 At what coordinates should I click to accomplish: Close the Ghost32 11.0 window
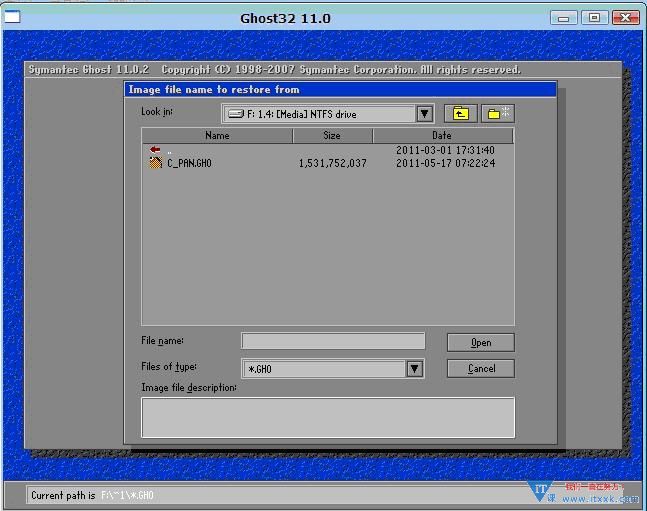[x=626, y=18]
